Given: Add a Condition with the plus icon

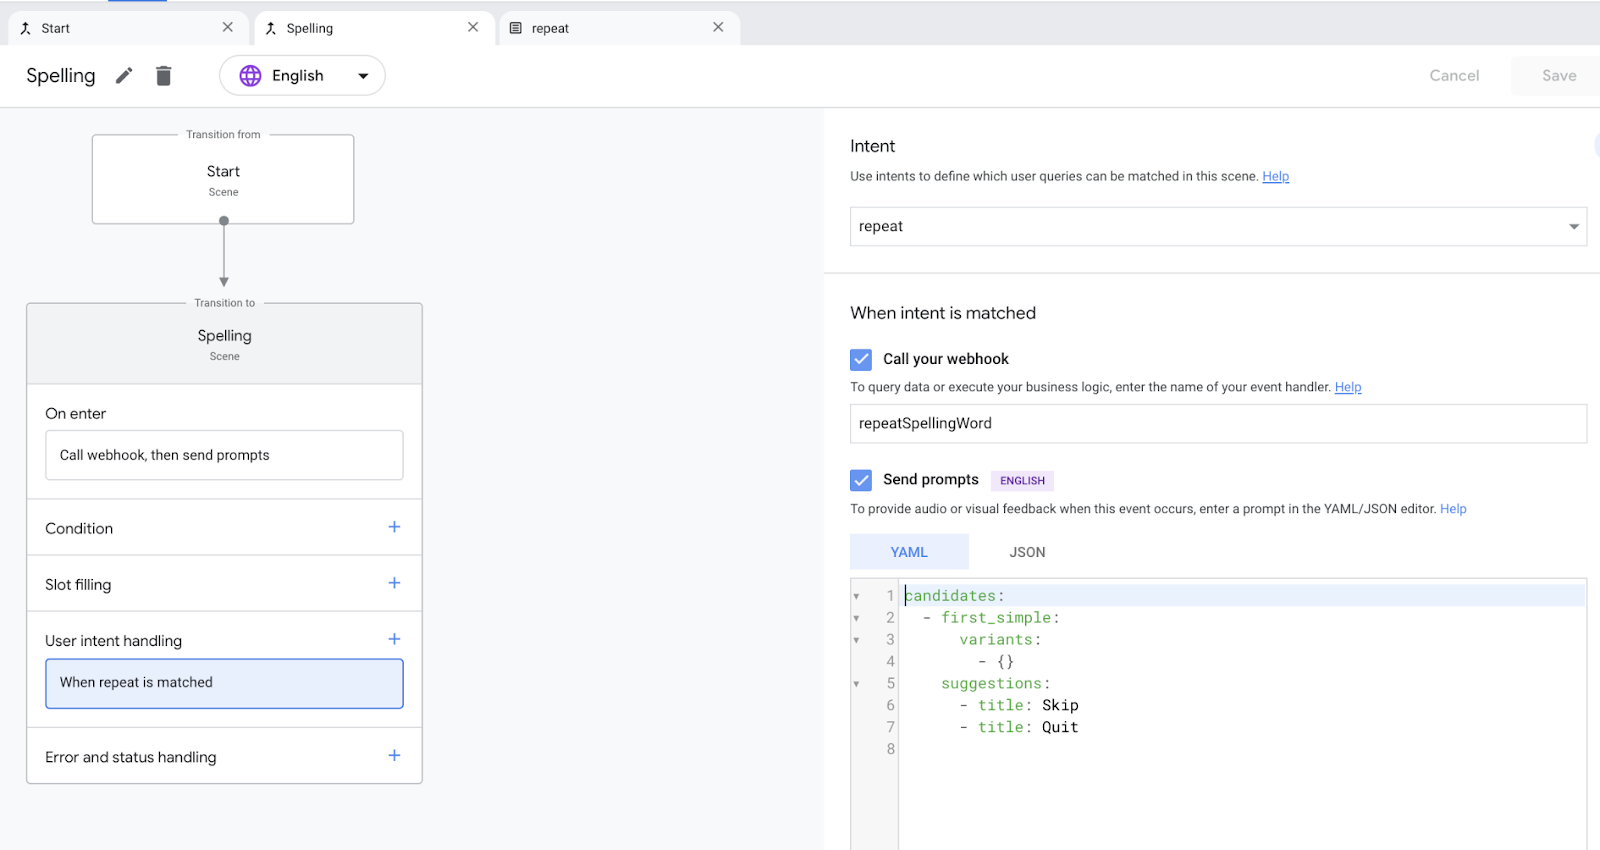Looking at the screenshot, I should [394, 527].
